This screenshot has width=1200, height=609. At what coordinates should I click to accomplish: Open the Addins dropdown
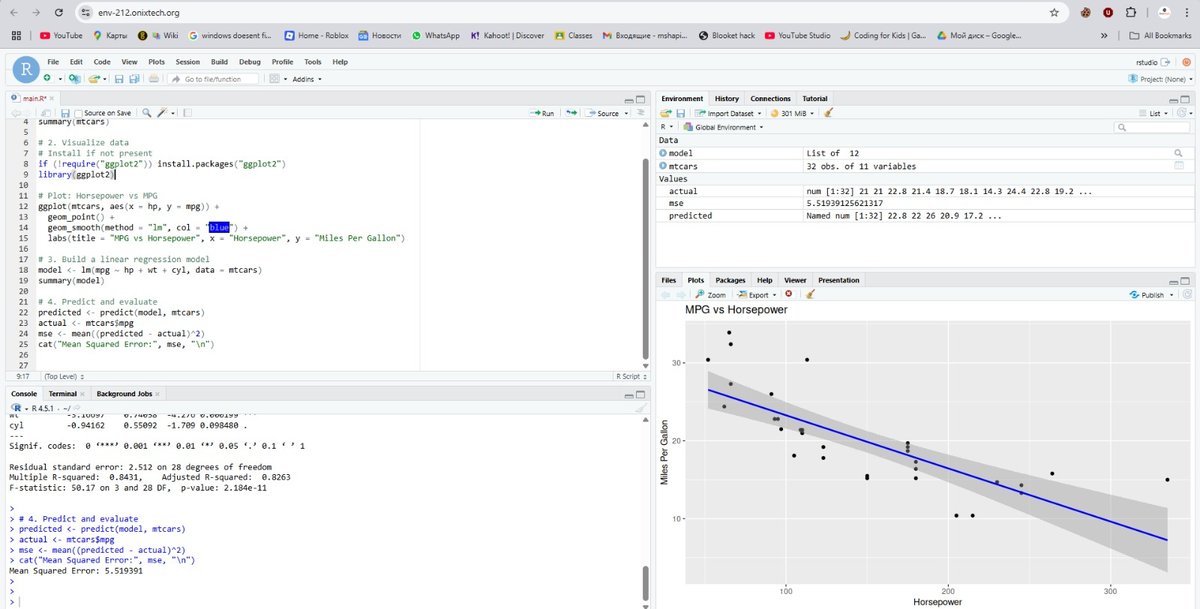(x=307, y=79)
